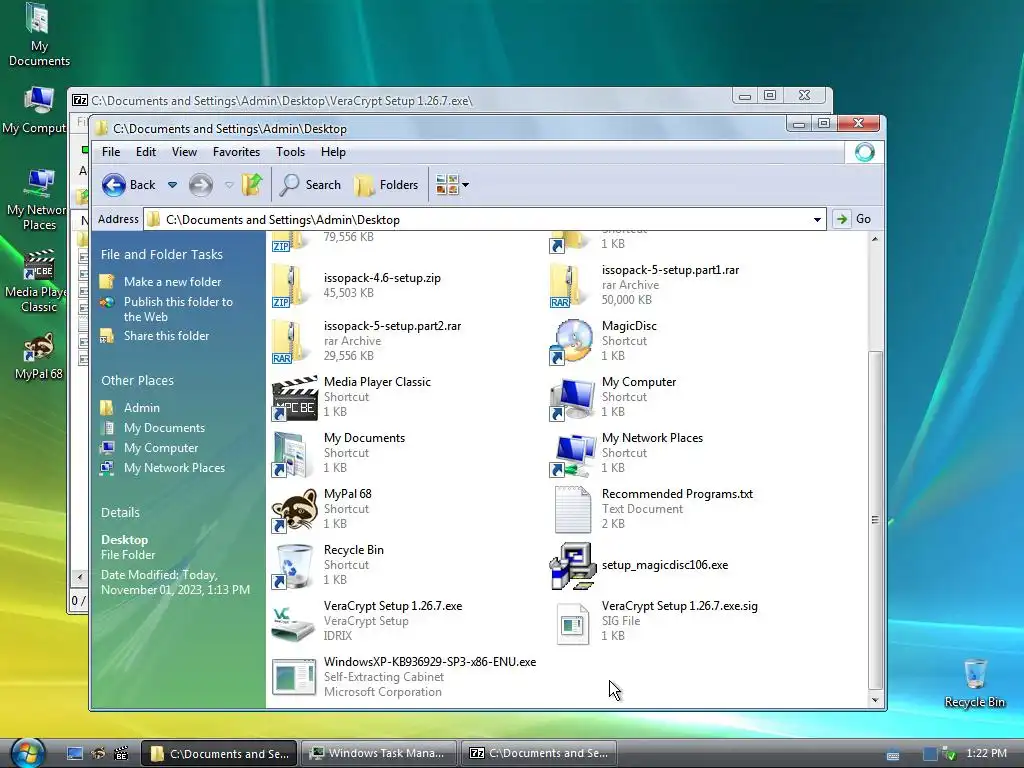Switch to Explorer Desktop folder taskbar button
Image resolution: width=1024 pixels, height=768 pixels.
point(219,753)
